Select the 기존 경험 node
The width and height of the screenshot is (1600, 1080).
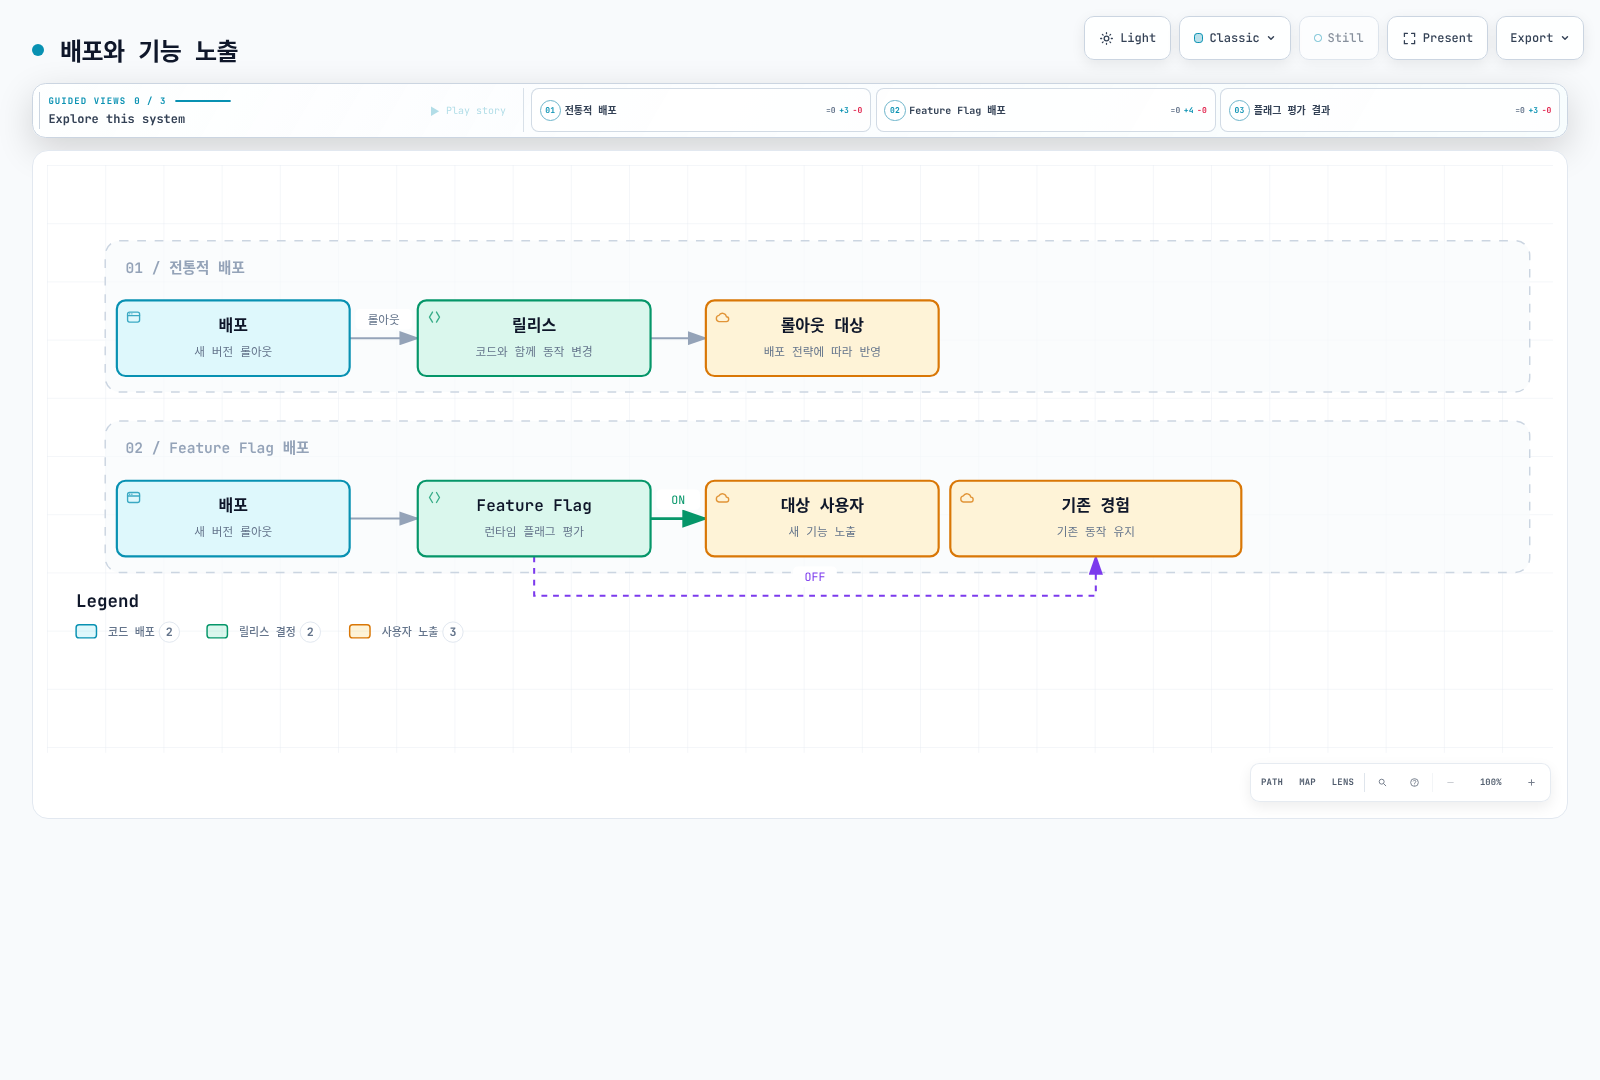(x=1096, y=518)
